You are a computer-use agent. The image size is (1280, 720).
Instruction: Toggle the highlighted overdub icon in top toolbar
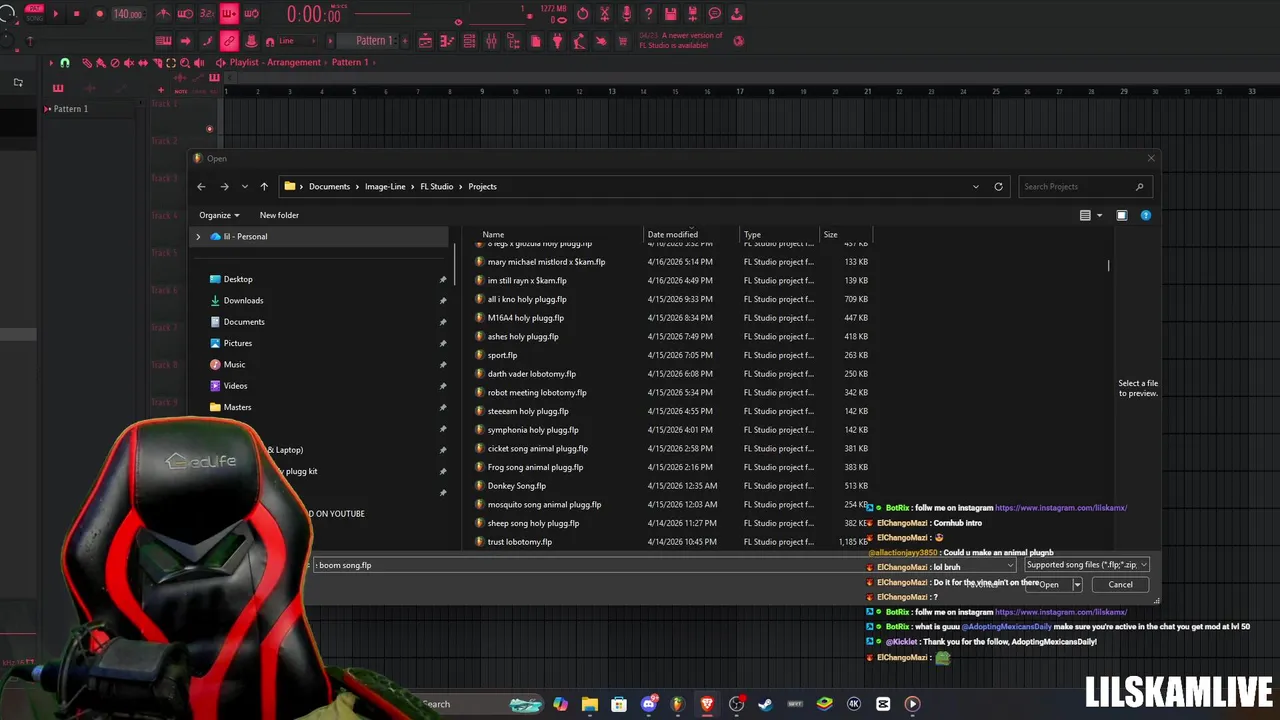pos(229,14)
